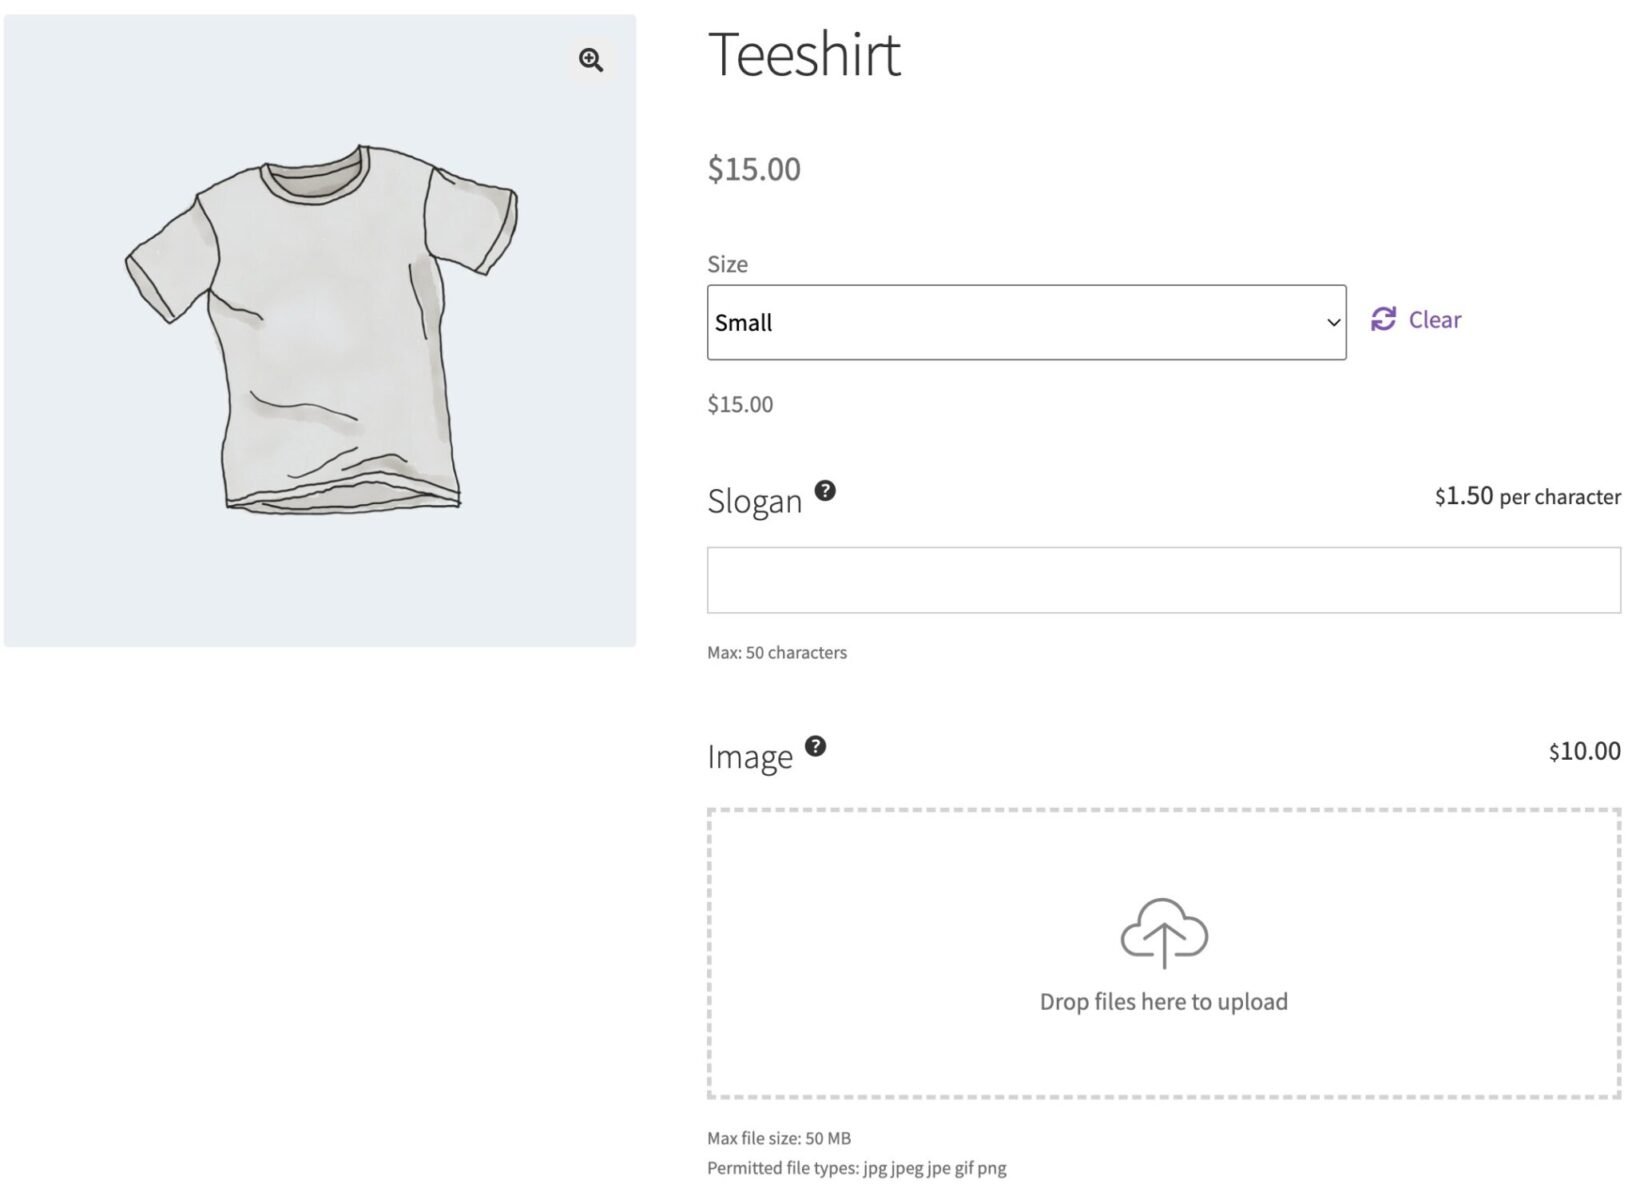Viewport: 1636px width, 1200px height.
Task: Click the 'Max: 50 characters' note
Action: tap(776, 652)
